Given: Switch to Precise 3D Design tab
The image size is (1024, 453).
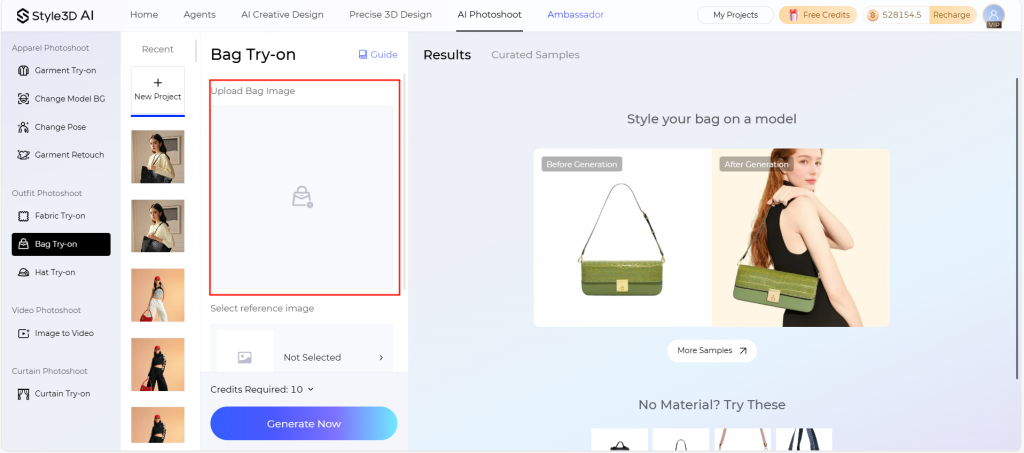Looking at the screenshot, I should 390,14.
